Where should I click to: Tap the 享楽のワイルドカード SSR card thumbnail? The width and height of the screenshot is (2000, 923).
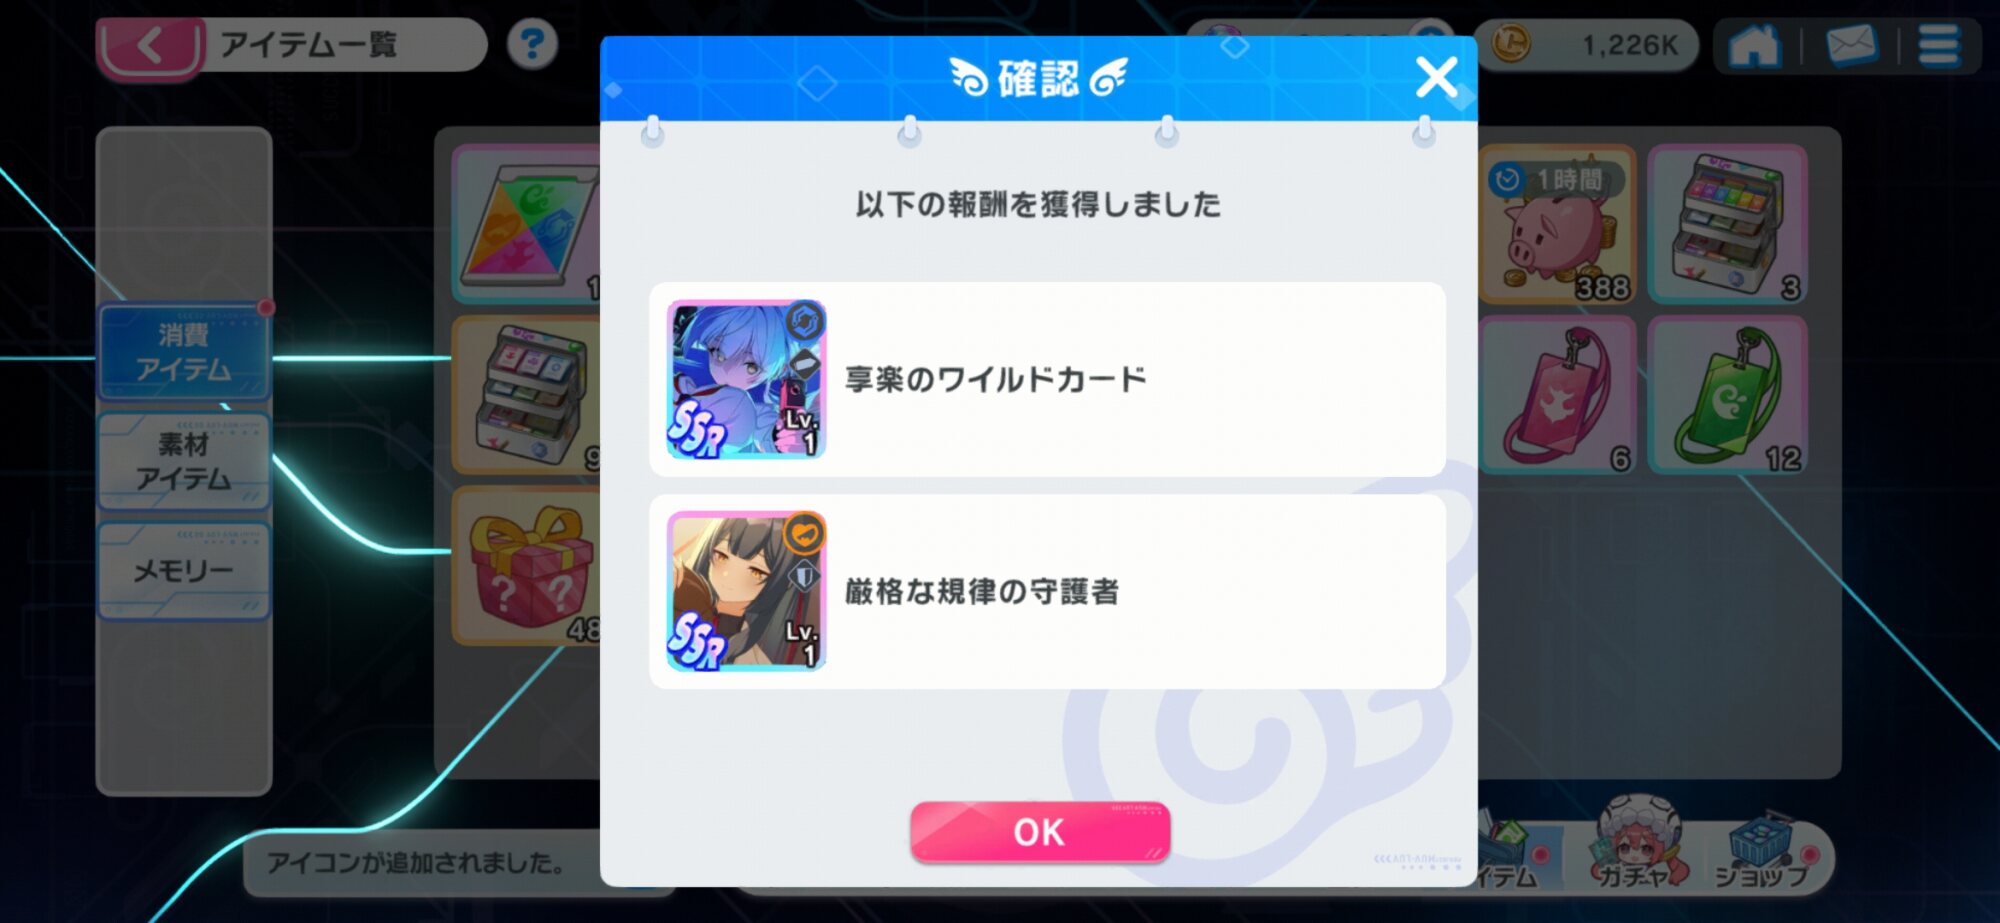tap(746, 379)
